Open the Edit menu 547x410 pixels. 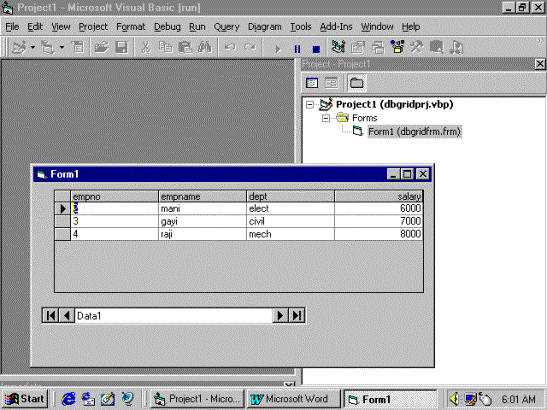35,27
